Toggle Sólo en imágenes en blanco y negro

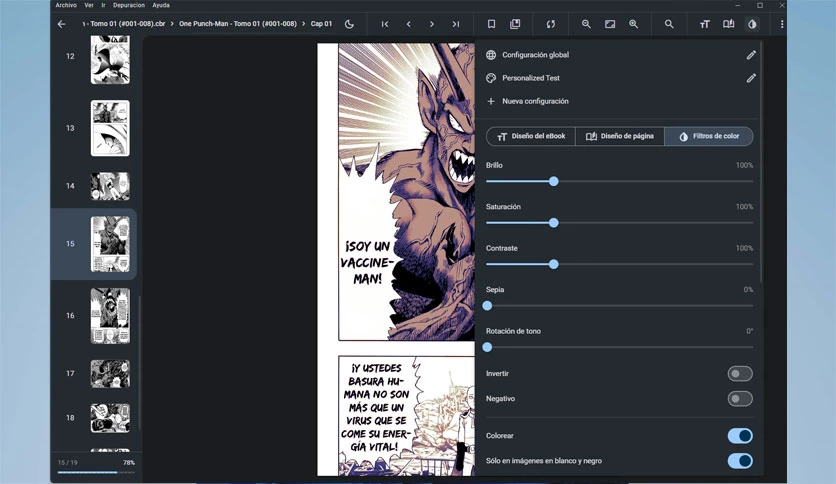click(740, 461)
